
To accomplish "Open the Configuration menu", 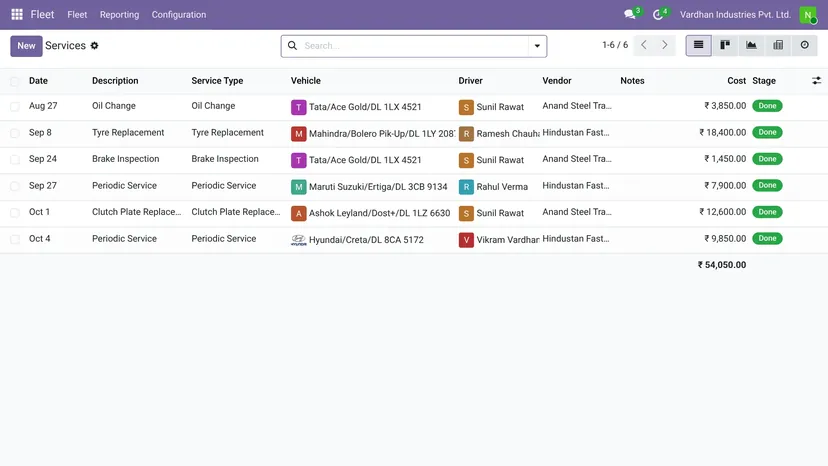I will [179, 15].
